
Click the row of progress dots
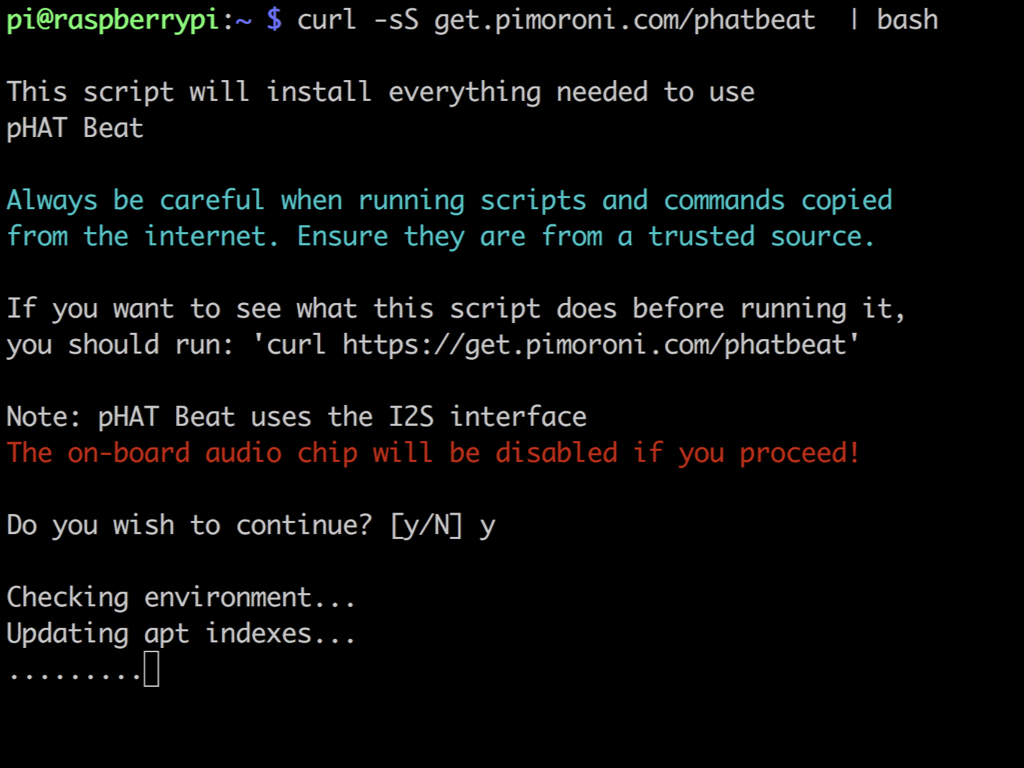75,677
